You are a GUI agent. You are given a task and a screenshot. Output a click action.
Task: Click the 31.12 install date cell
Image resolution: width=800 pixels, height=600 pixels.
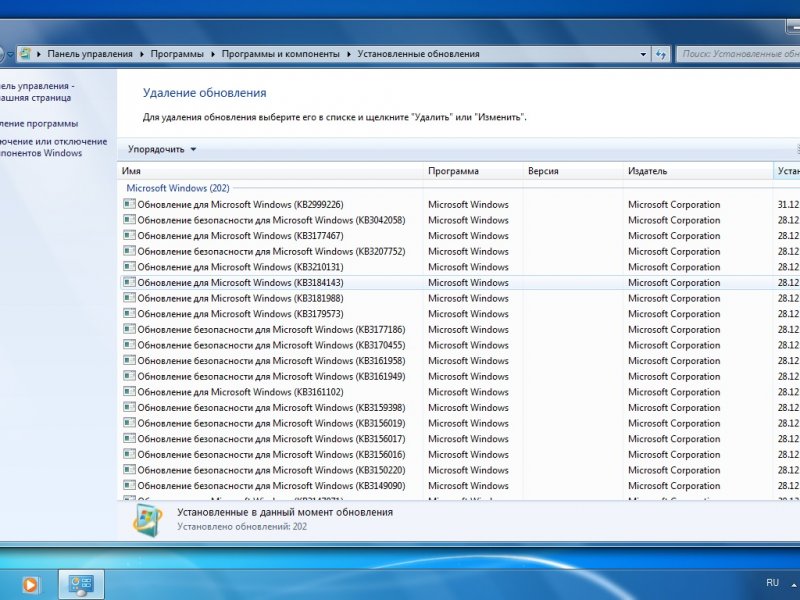[x=788, y=205]
